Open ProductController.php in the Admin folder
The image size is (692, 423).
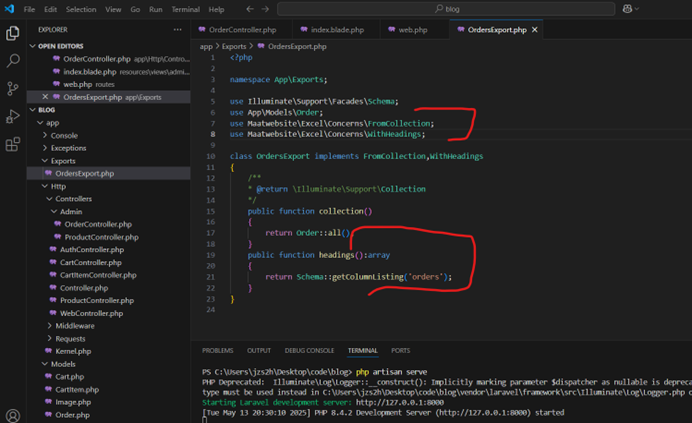(x=109, y=237)
